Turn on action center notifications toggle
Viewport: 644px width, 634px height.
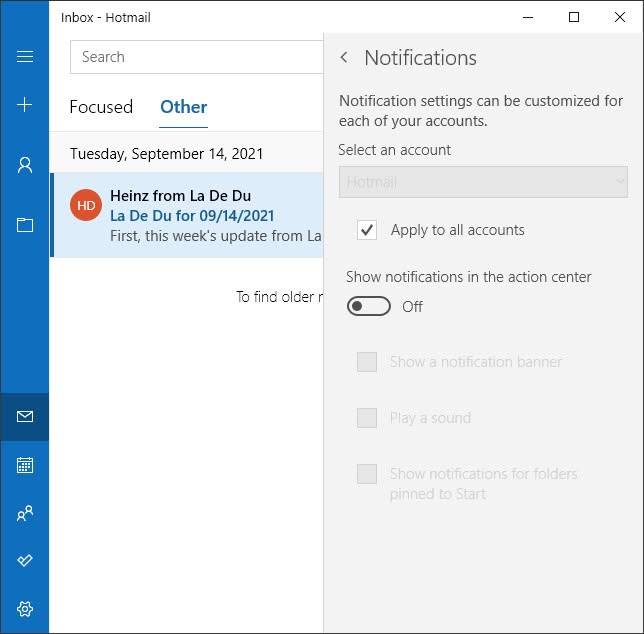coord(368,306)
